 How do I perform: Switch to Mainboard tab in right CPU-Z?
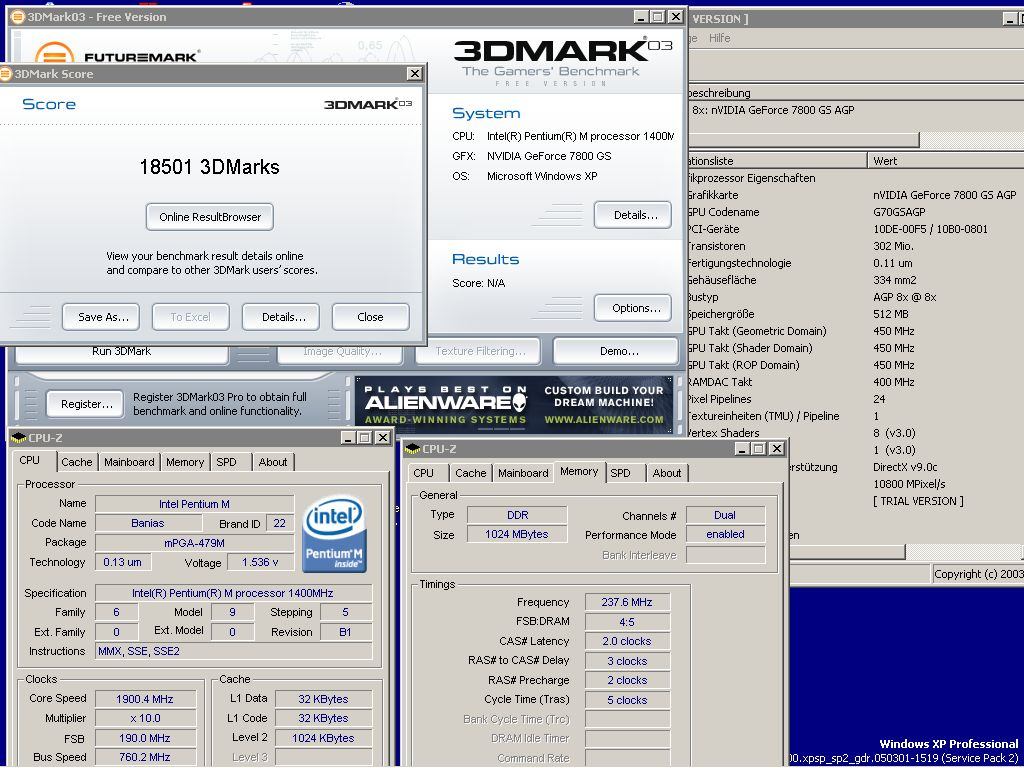(523, 473)
